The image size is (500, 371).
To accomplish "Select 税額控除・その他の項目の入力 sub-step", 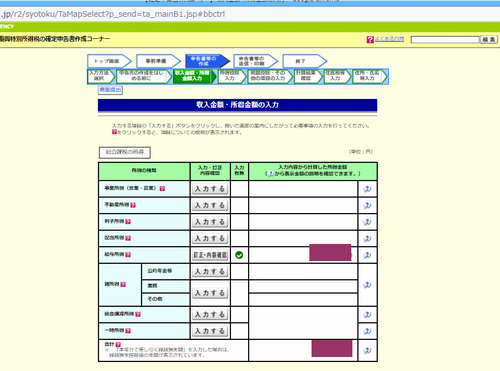I will [270, 76].
